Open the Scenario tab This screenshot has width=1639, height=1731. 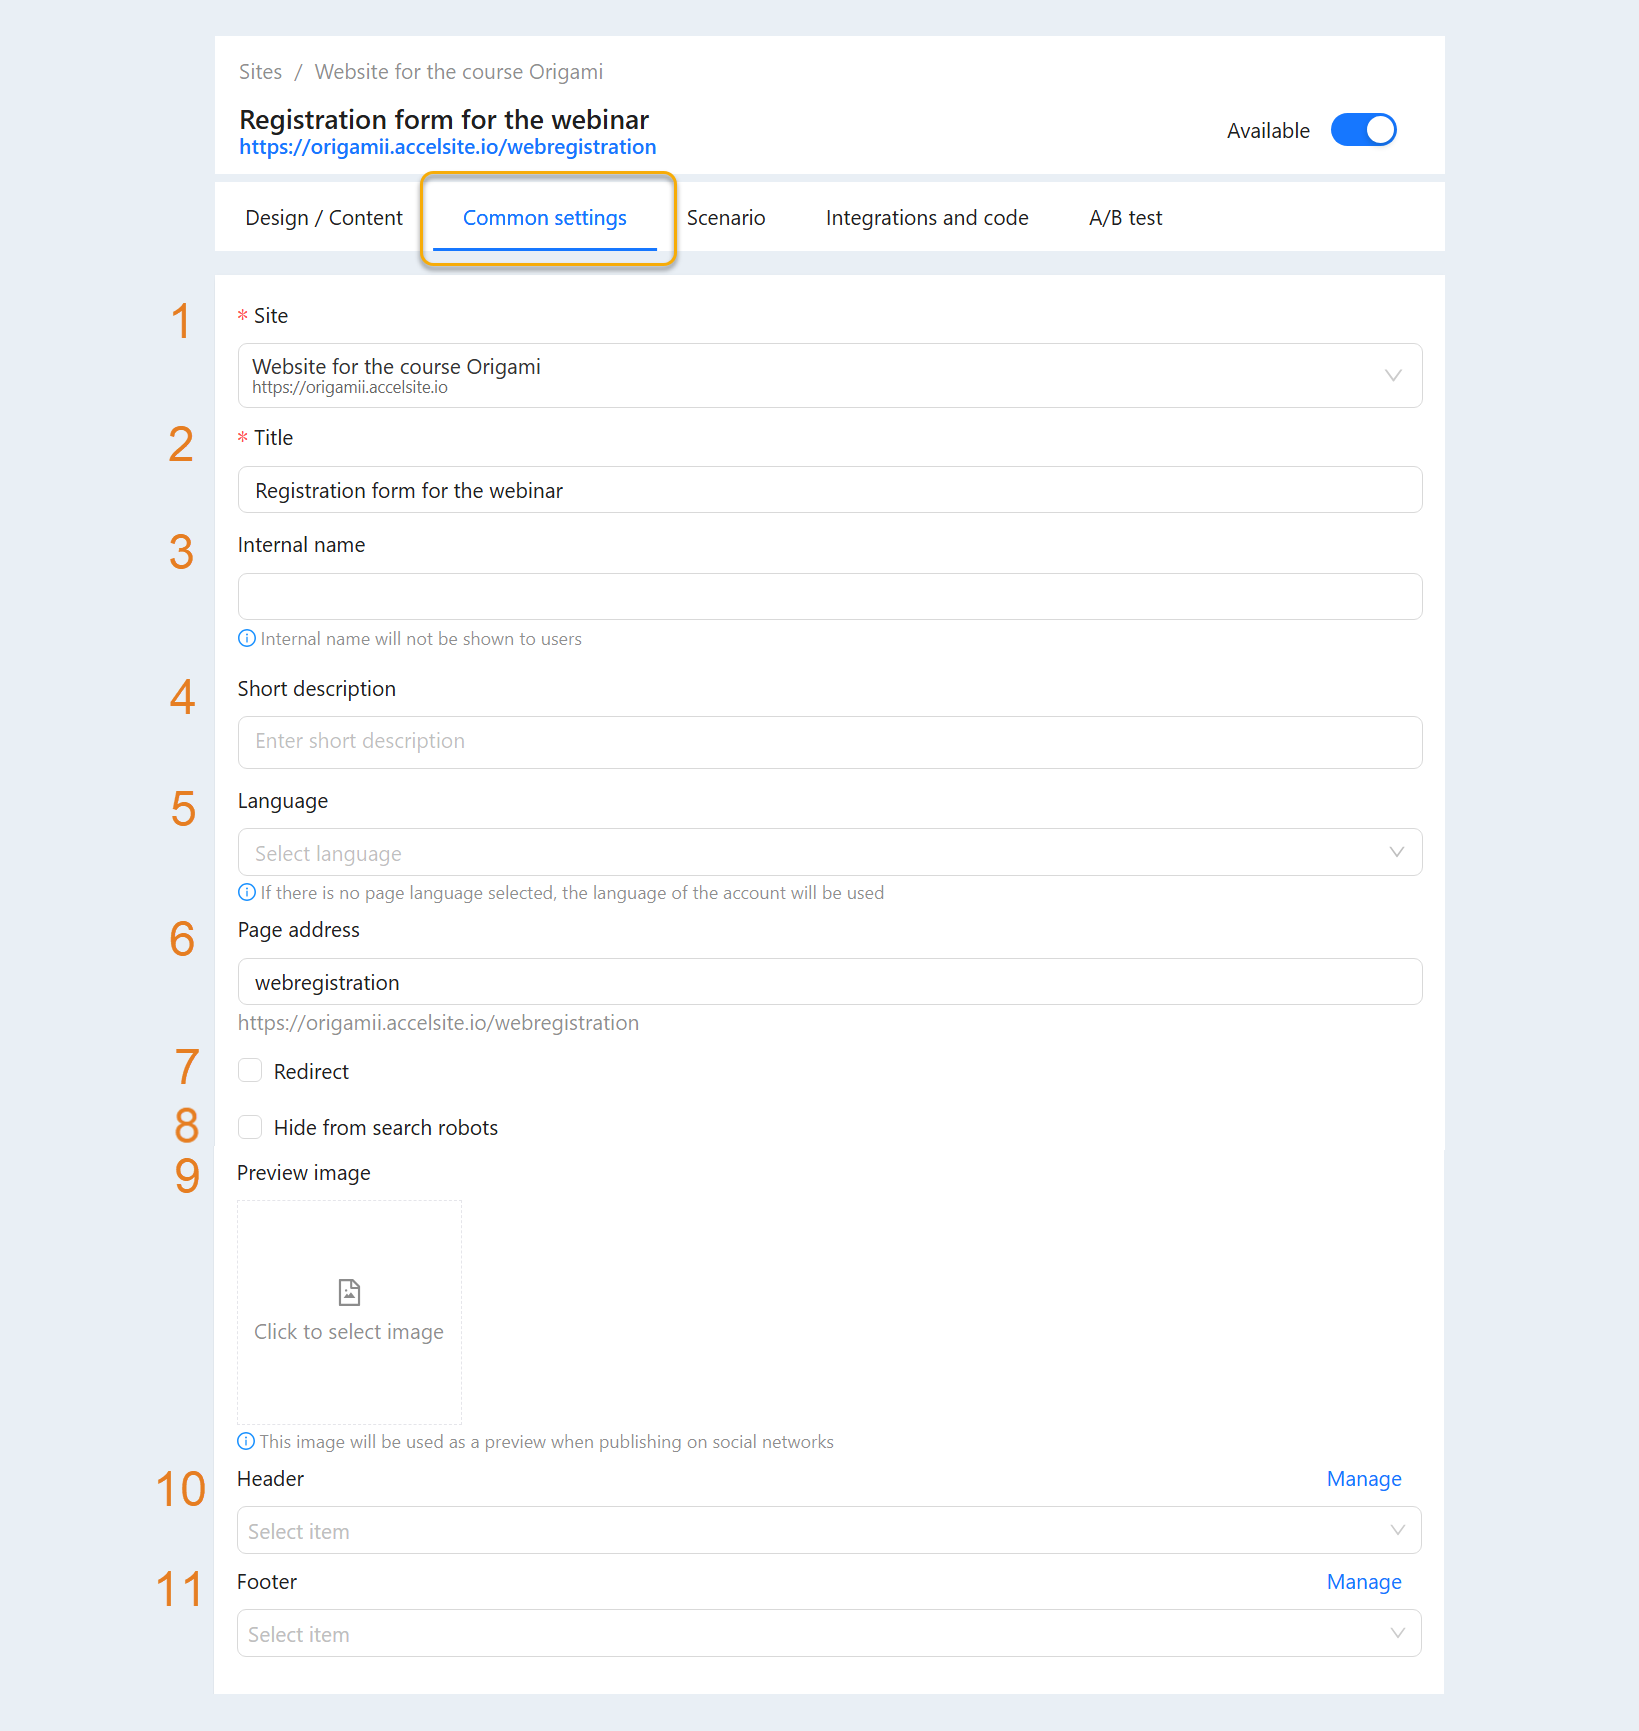(726, 218)
